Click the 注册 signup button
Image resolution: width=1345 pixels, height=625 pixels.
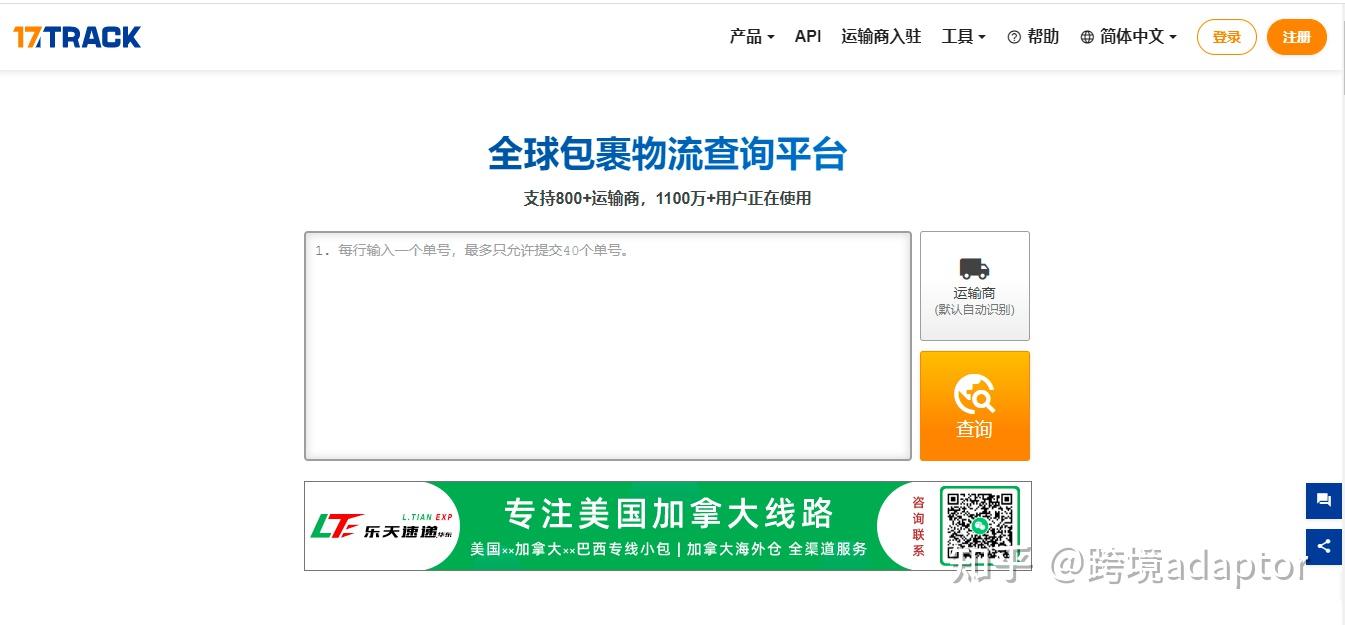point(1296,37)
